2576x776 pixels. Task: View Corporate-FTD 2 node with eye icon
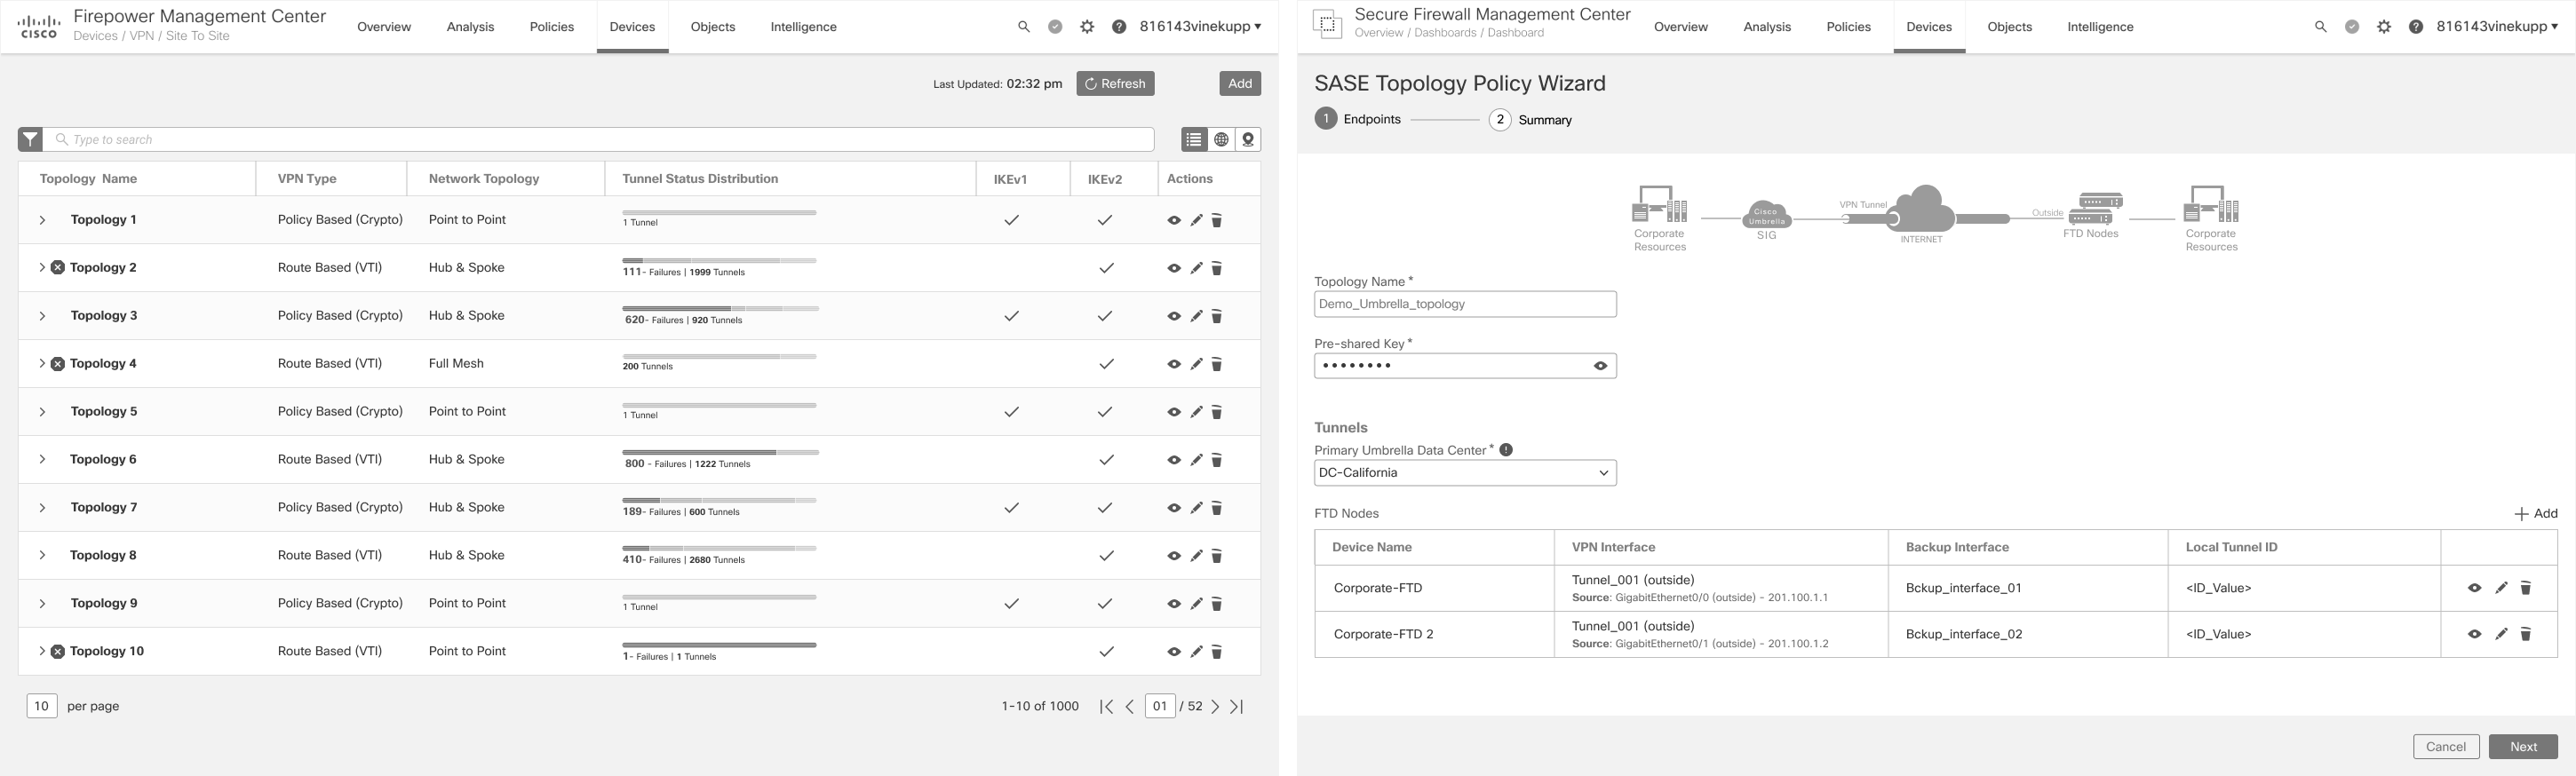point(2474,634)
